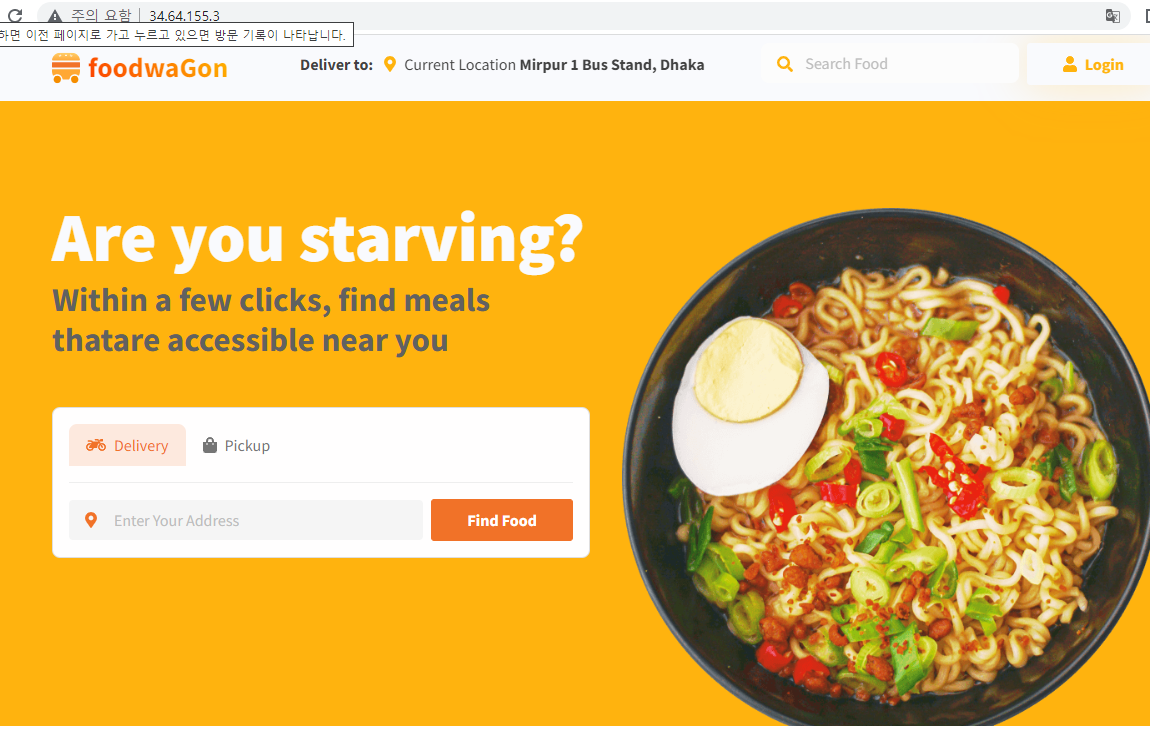Click the user icon next to Login

[1070, 65]
